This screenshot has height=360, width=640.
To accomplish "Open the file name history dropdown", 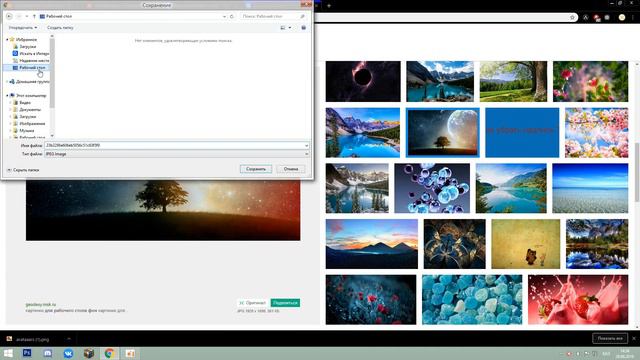I will [306, 145].
